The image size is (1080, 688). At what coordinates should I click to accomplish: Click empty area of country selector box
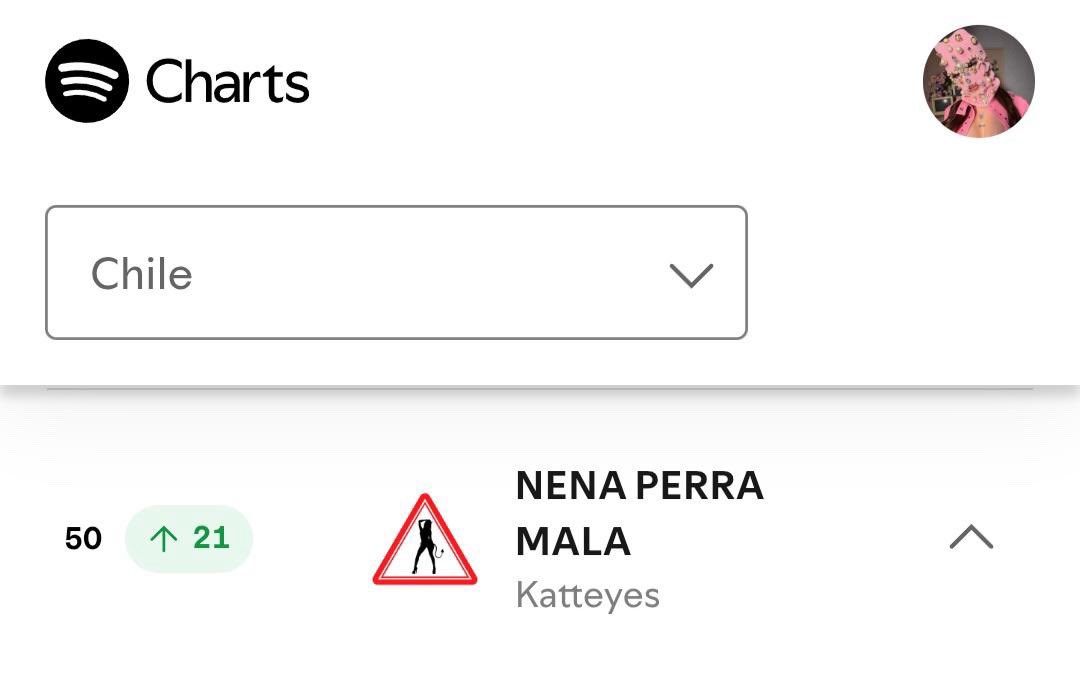(427, 272)
